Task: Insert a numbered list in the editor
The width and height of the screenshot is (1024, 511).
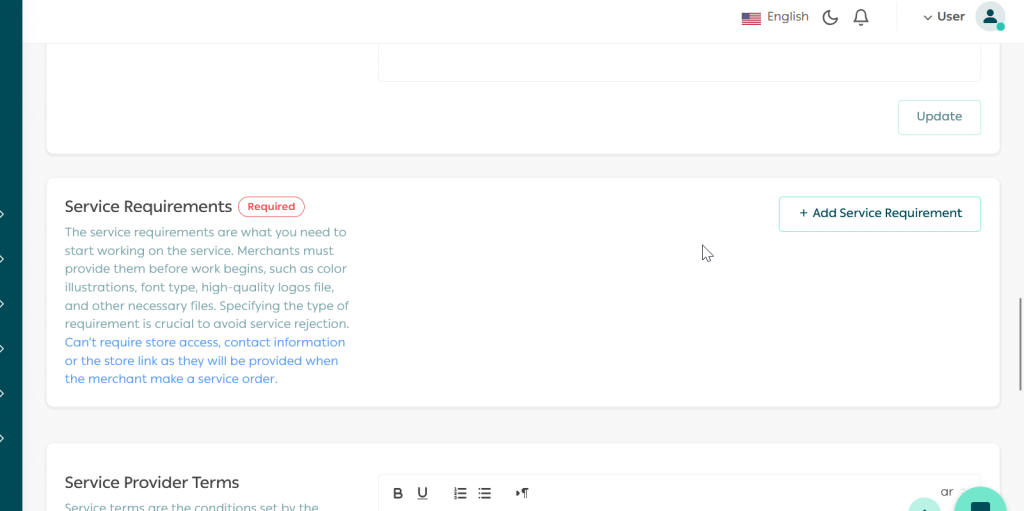Action: tap(460, 493)
